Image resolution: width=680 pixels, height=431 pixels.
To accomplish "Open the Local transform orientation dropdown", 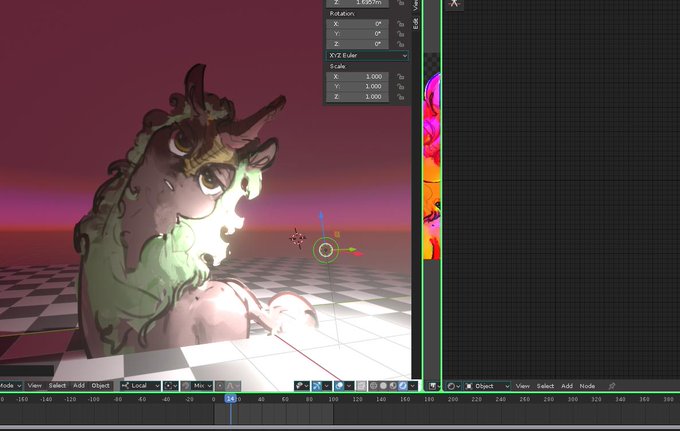I will [x=141, y=385].
